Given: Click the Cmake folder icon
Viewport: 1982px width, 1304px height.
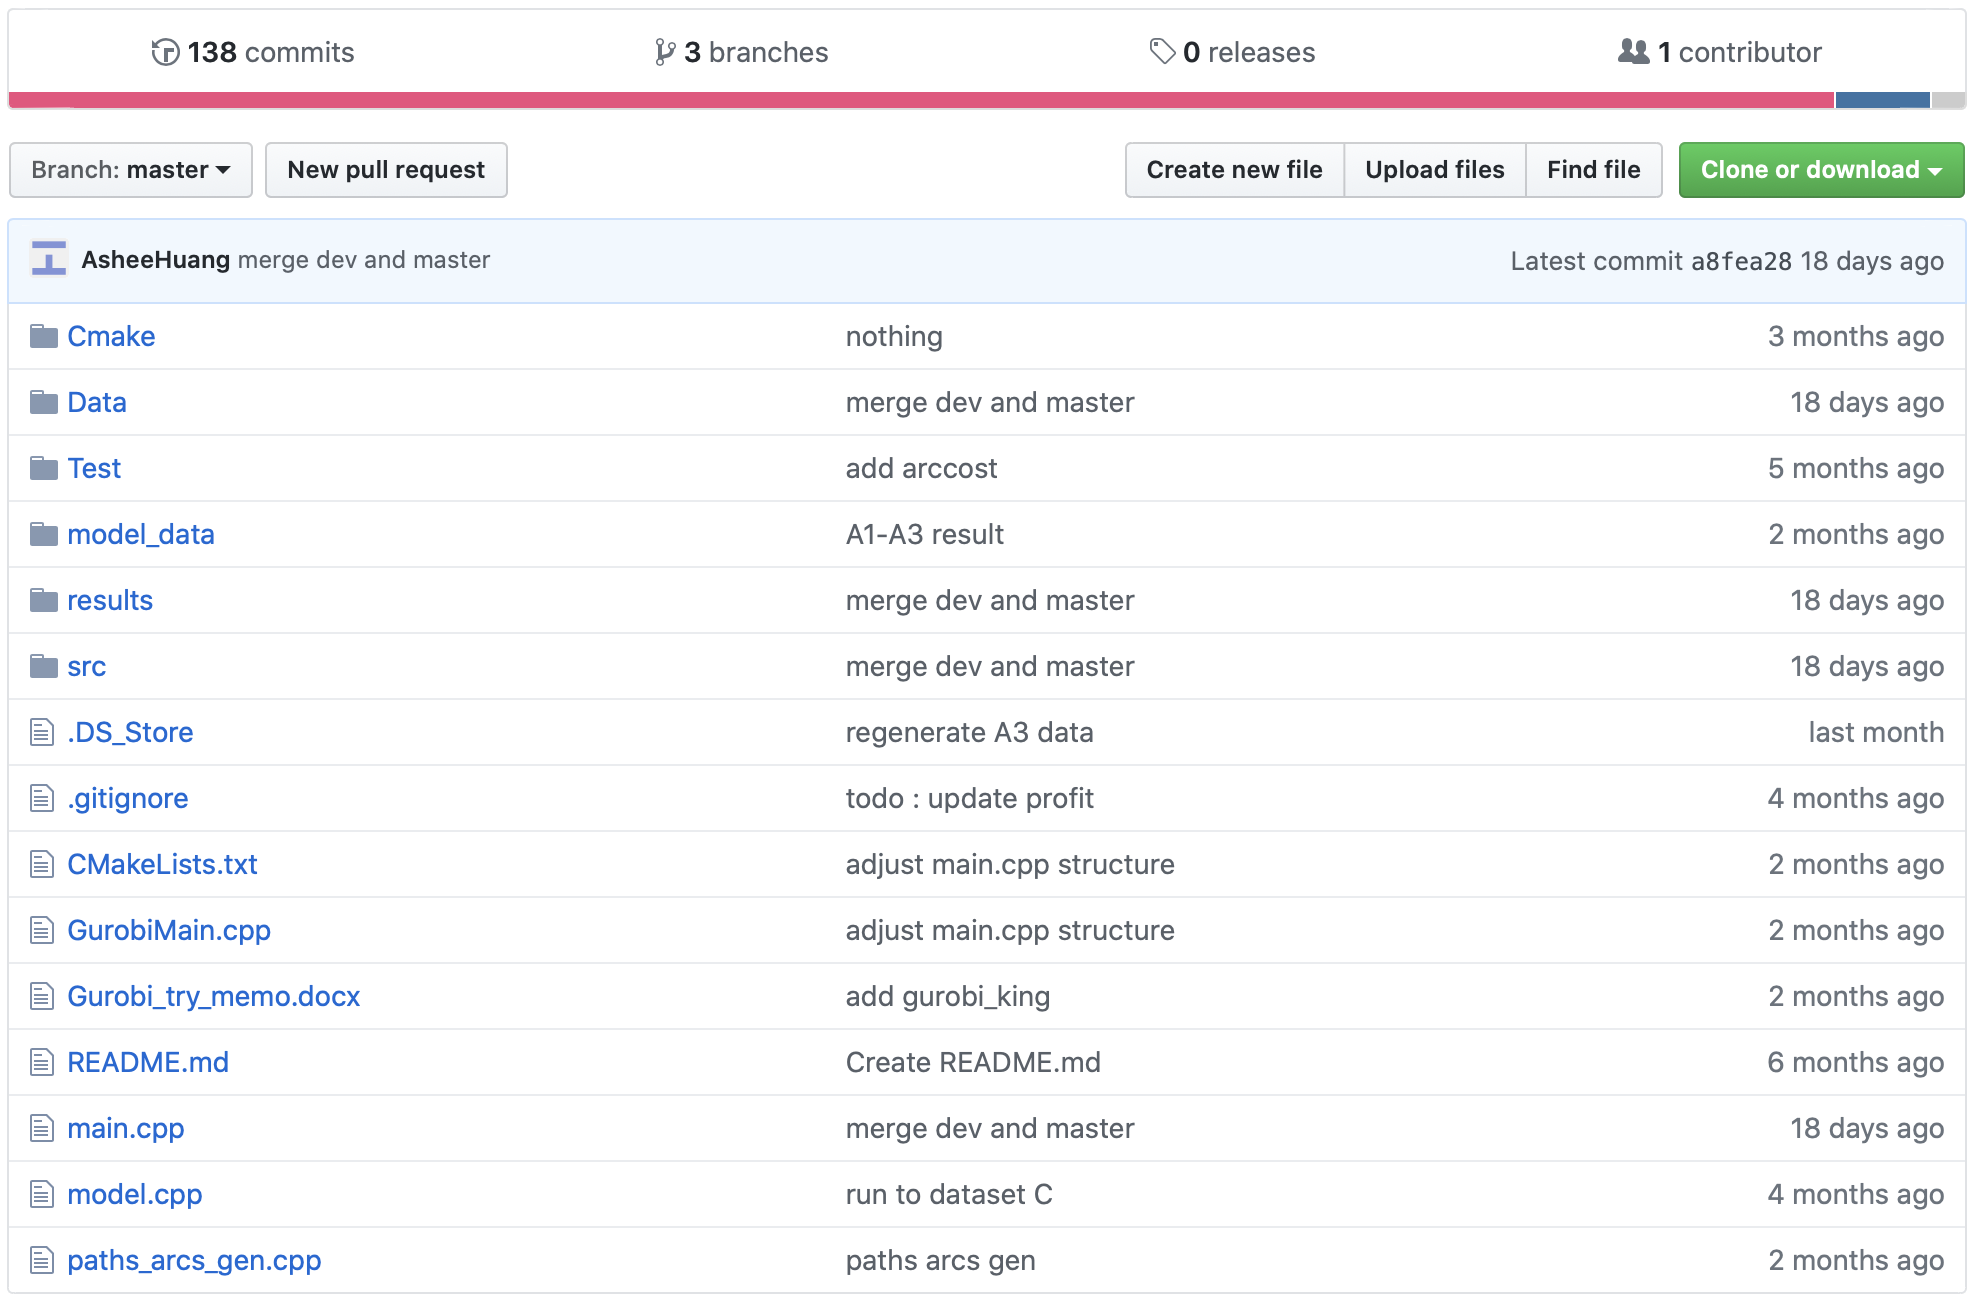Looking at the screenshot, I should pyautogui.click(x=43, y=336).
